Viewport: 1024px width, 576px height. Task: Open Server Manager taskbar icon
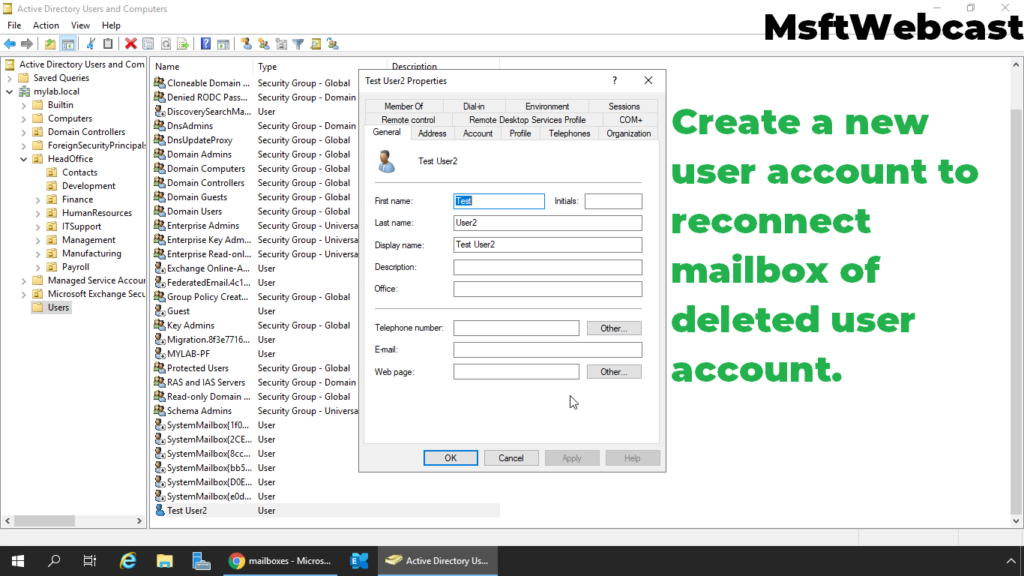(x=201, y=560)
